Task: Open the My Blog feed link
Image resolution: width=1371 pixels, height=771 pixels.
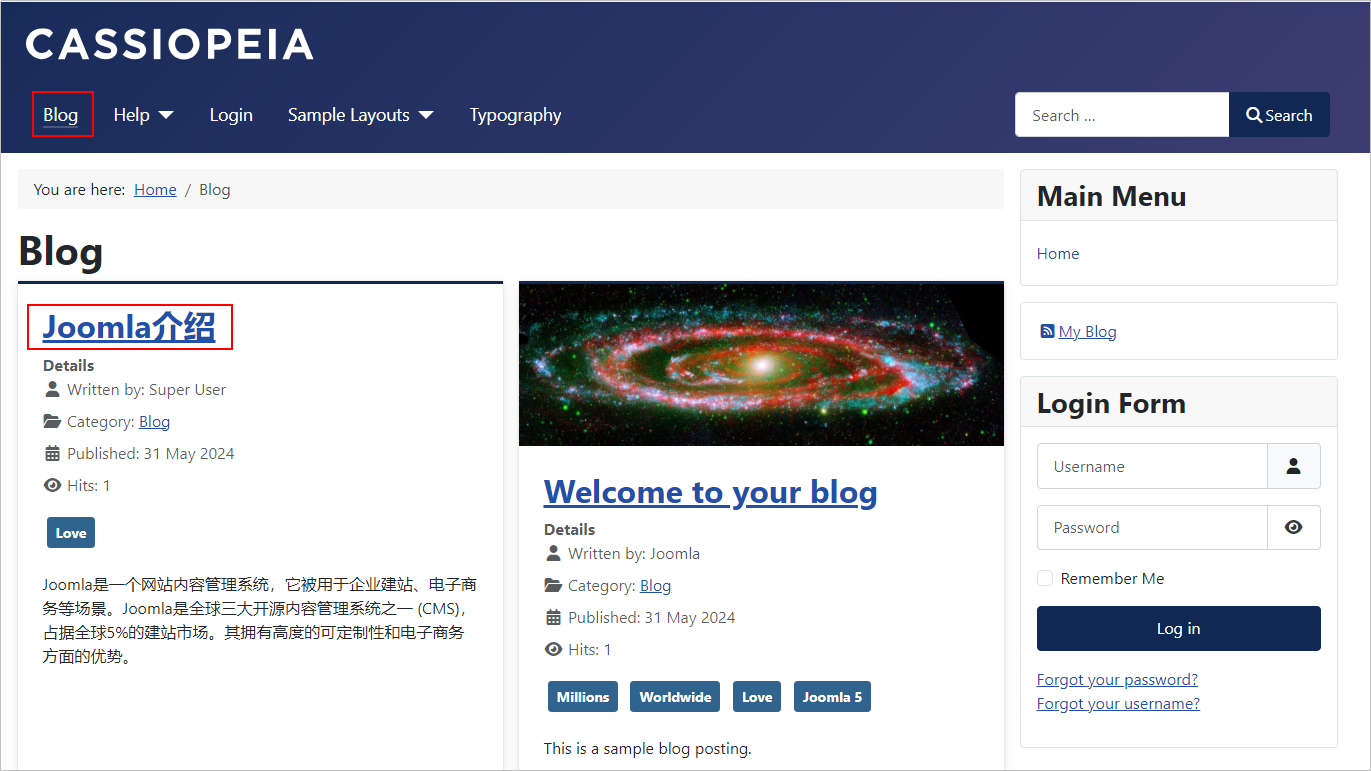Action: tap(1088, 331)
